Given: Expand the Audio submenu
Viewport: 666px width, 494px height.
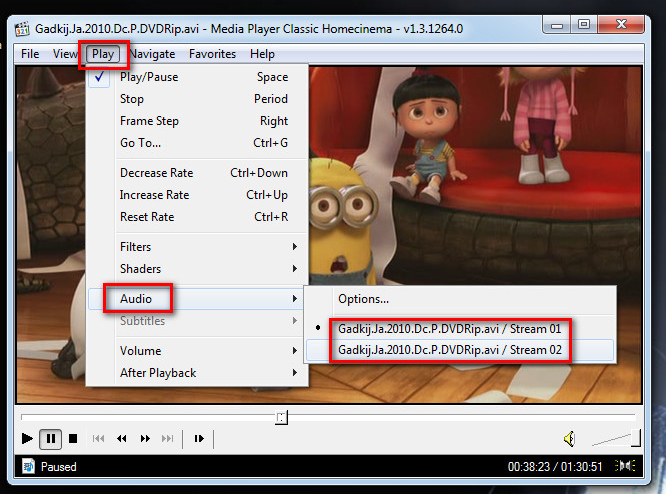Looking at the screenshot, I should (x=198, y=299).
